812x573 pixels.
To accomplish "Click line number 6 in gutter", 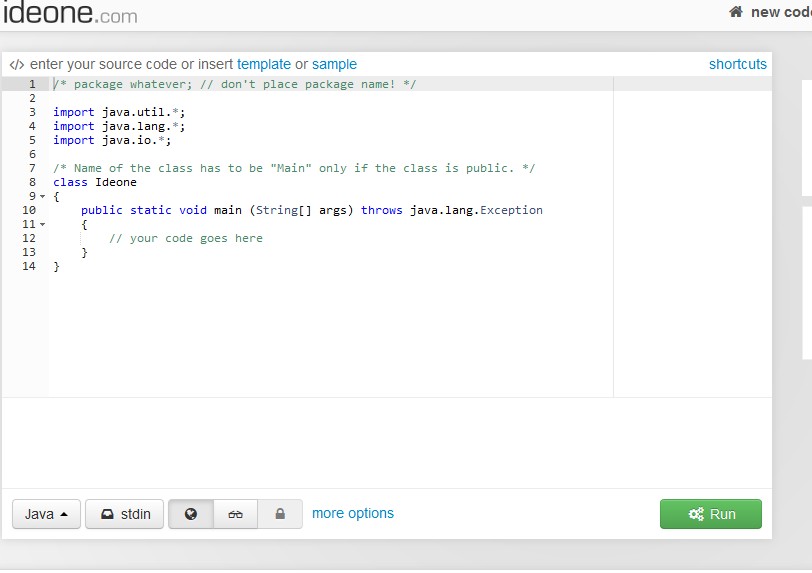I will pyautogui.click(x=32, y=154).
